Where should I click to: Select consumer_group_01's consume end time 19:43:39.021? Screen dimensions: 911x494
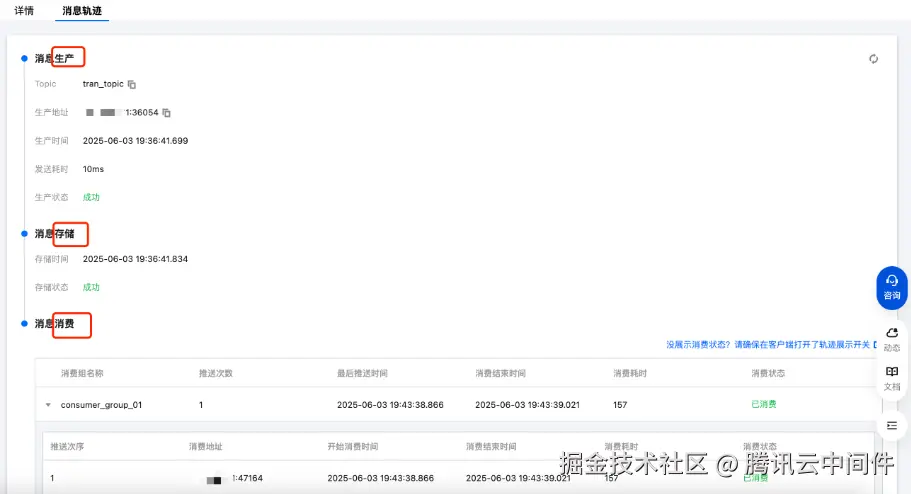click(528, 405)
